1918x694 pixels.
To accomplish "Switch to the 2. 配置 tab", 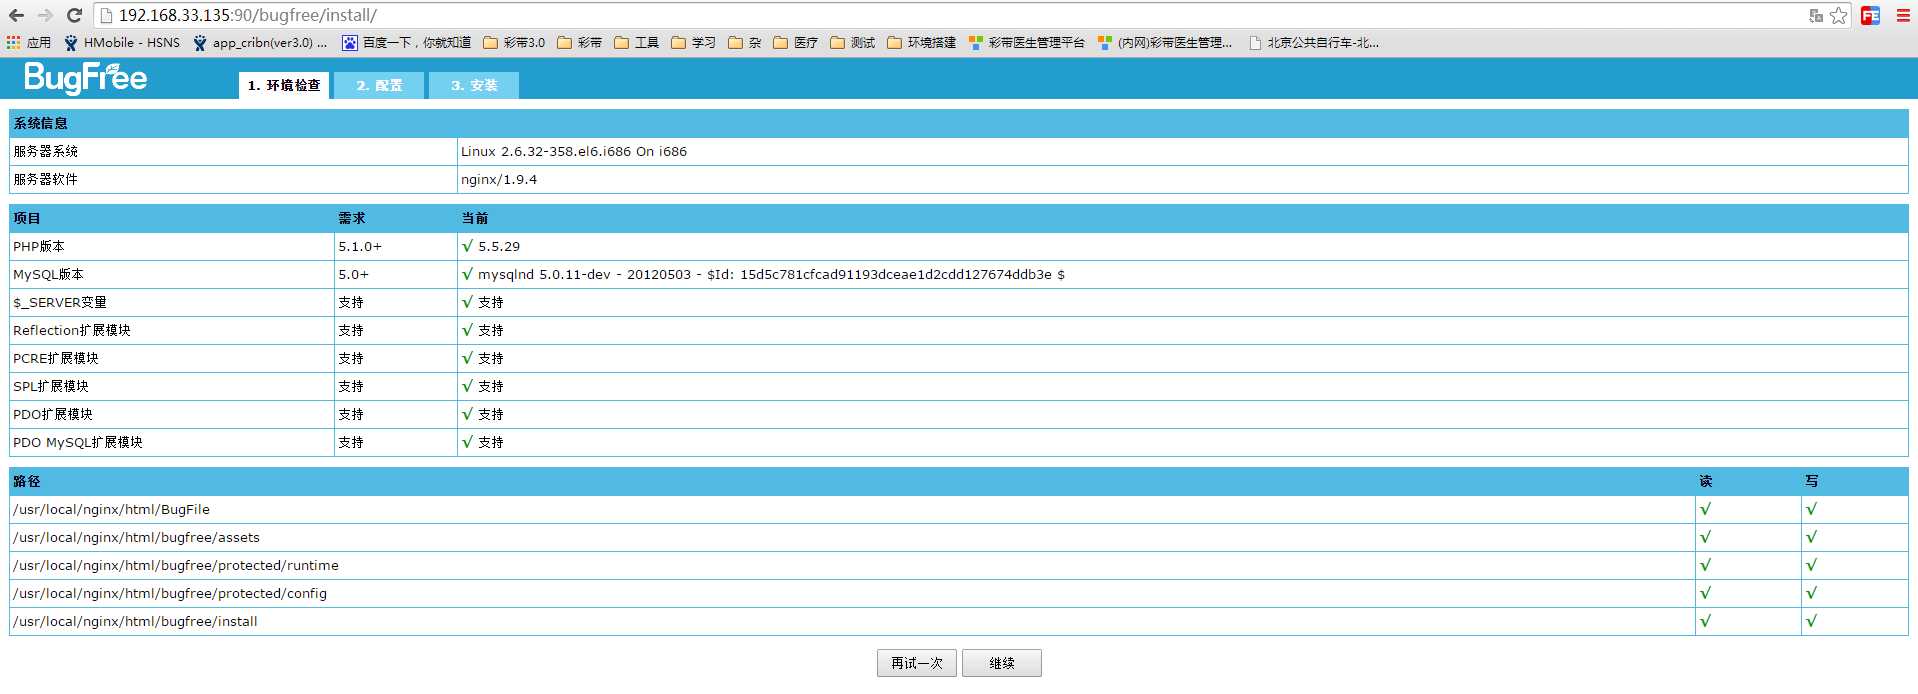I will [x=379, y=86].
